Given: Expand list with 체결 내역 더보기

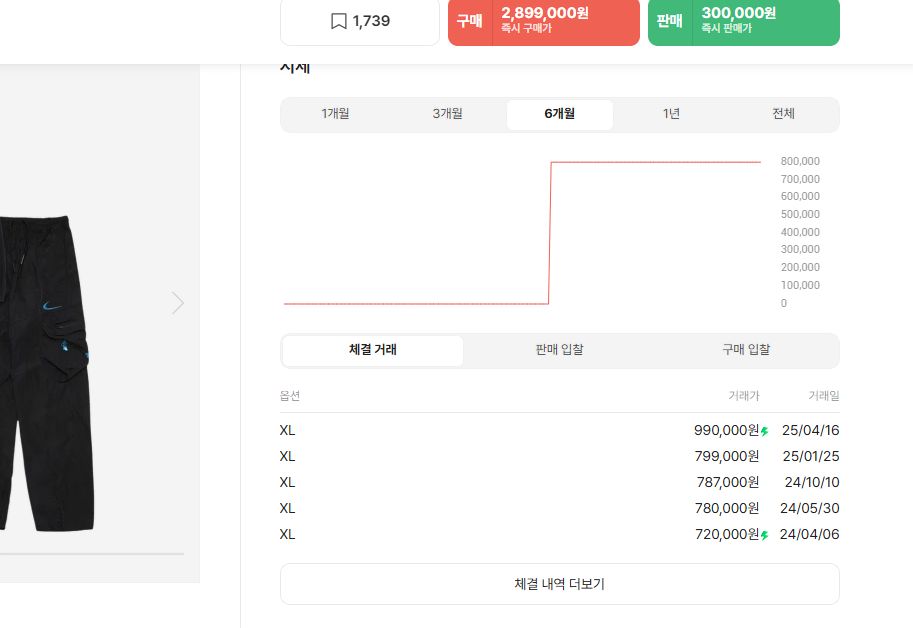Looking at the screenshot, I should [x=560, y=584].
